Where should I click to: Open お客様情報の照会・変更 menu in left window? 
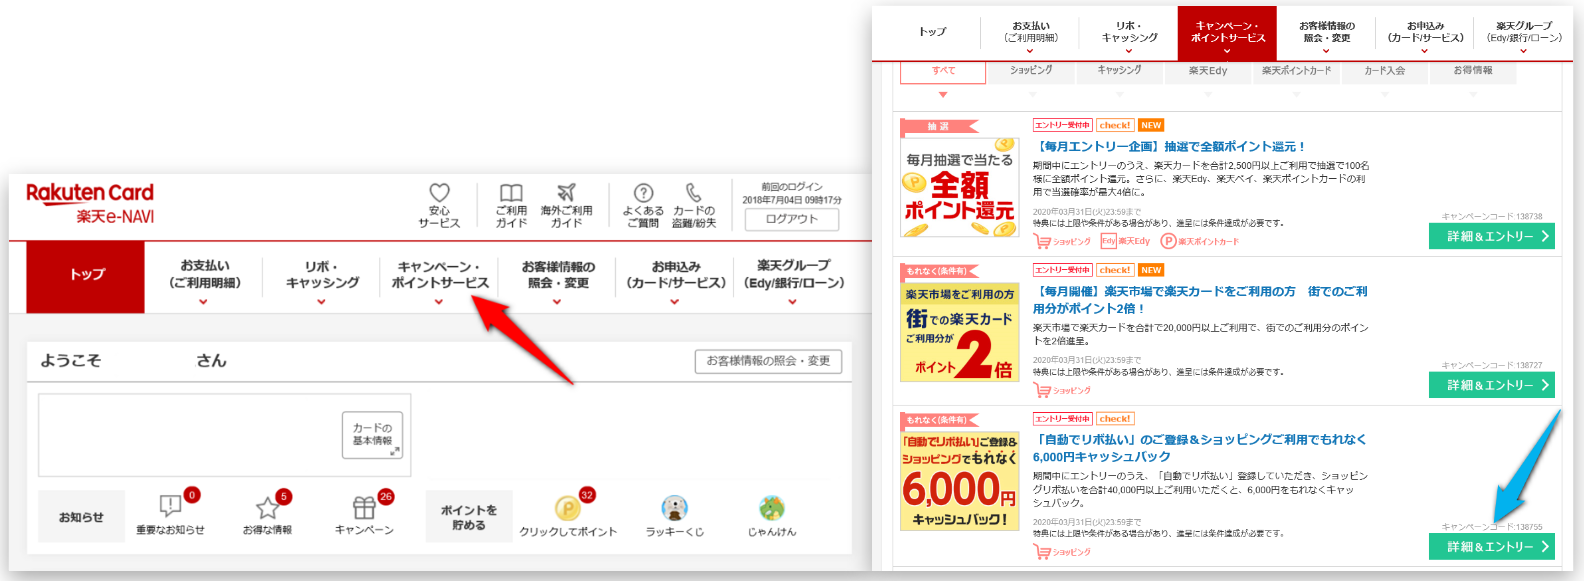(x=557, y=274)
